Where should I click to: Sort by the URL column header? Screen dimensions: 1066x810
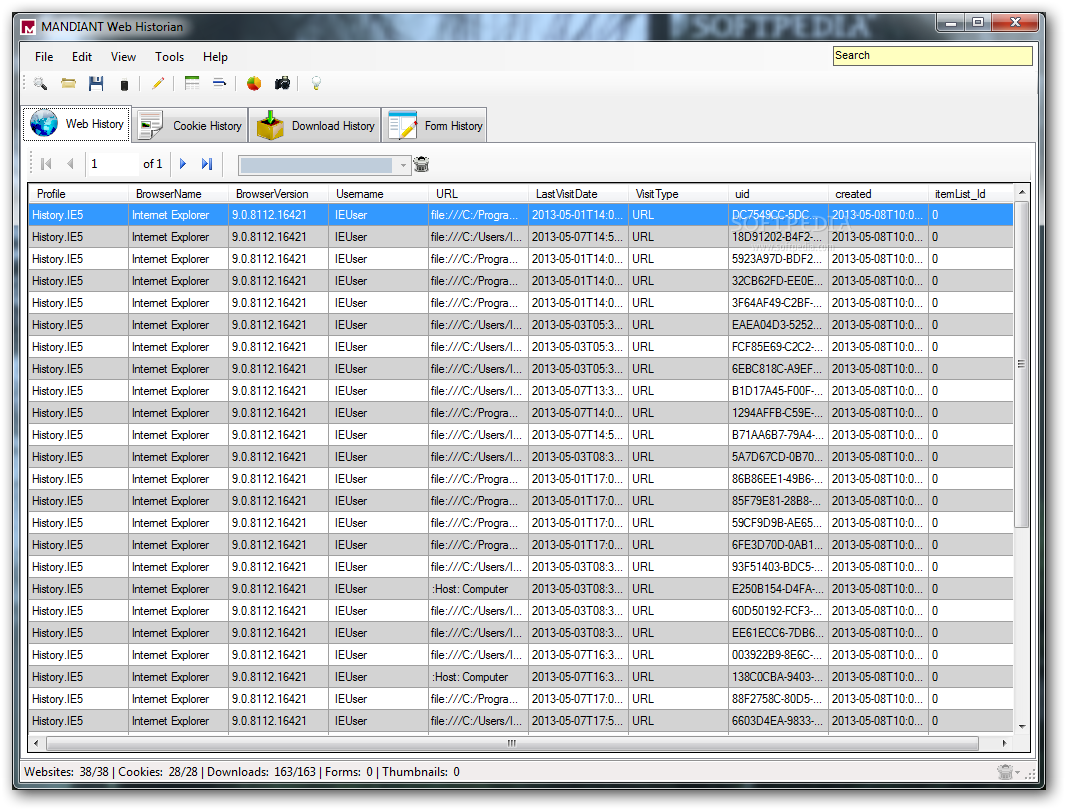(x=478, y=194)
